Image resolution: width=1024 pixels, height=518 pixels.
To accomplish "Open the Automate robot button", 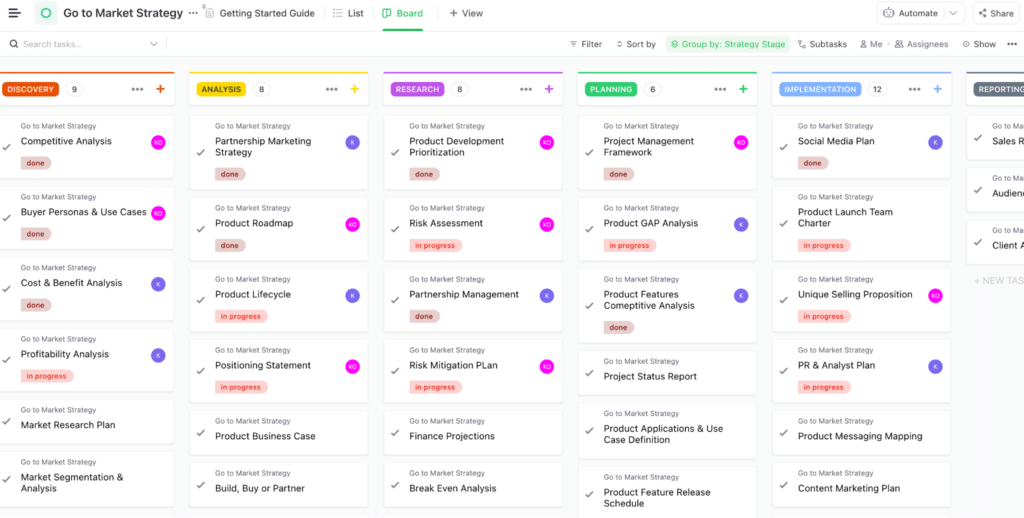I will [910, 13].
